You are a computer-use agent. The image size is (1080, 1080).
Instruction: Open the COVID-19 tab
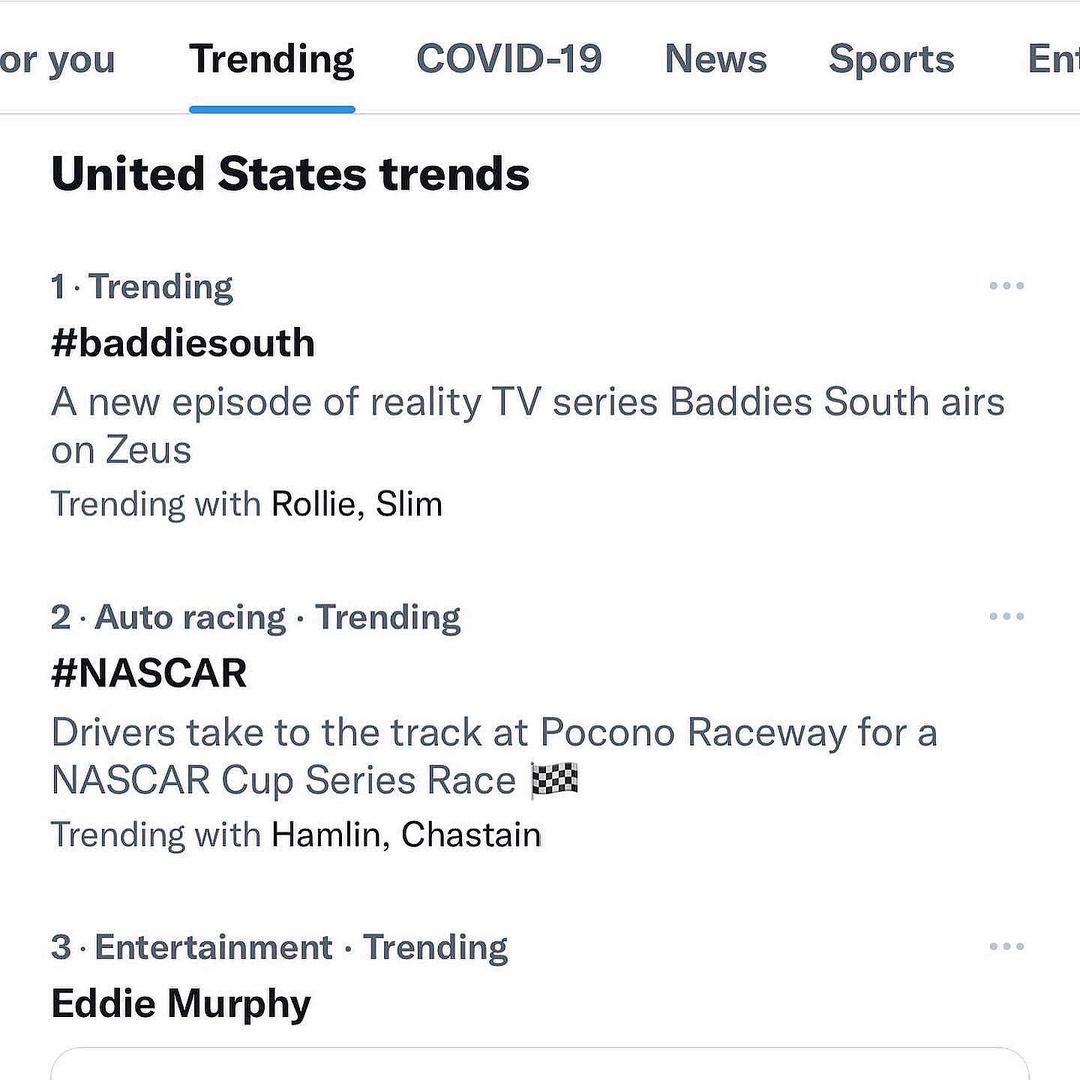pyautogui.click(x=509, y=59)
